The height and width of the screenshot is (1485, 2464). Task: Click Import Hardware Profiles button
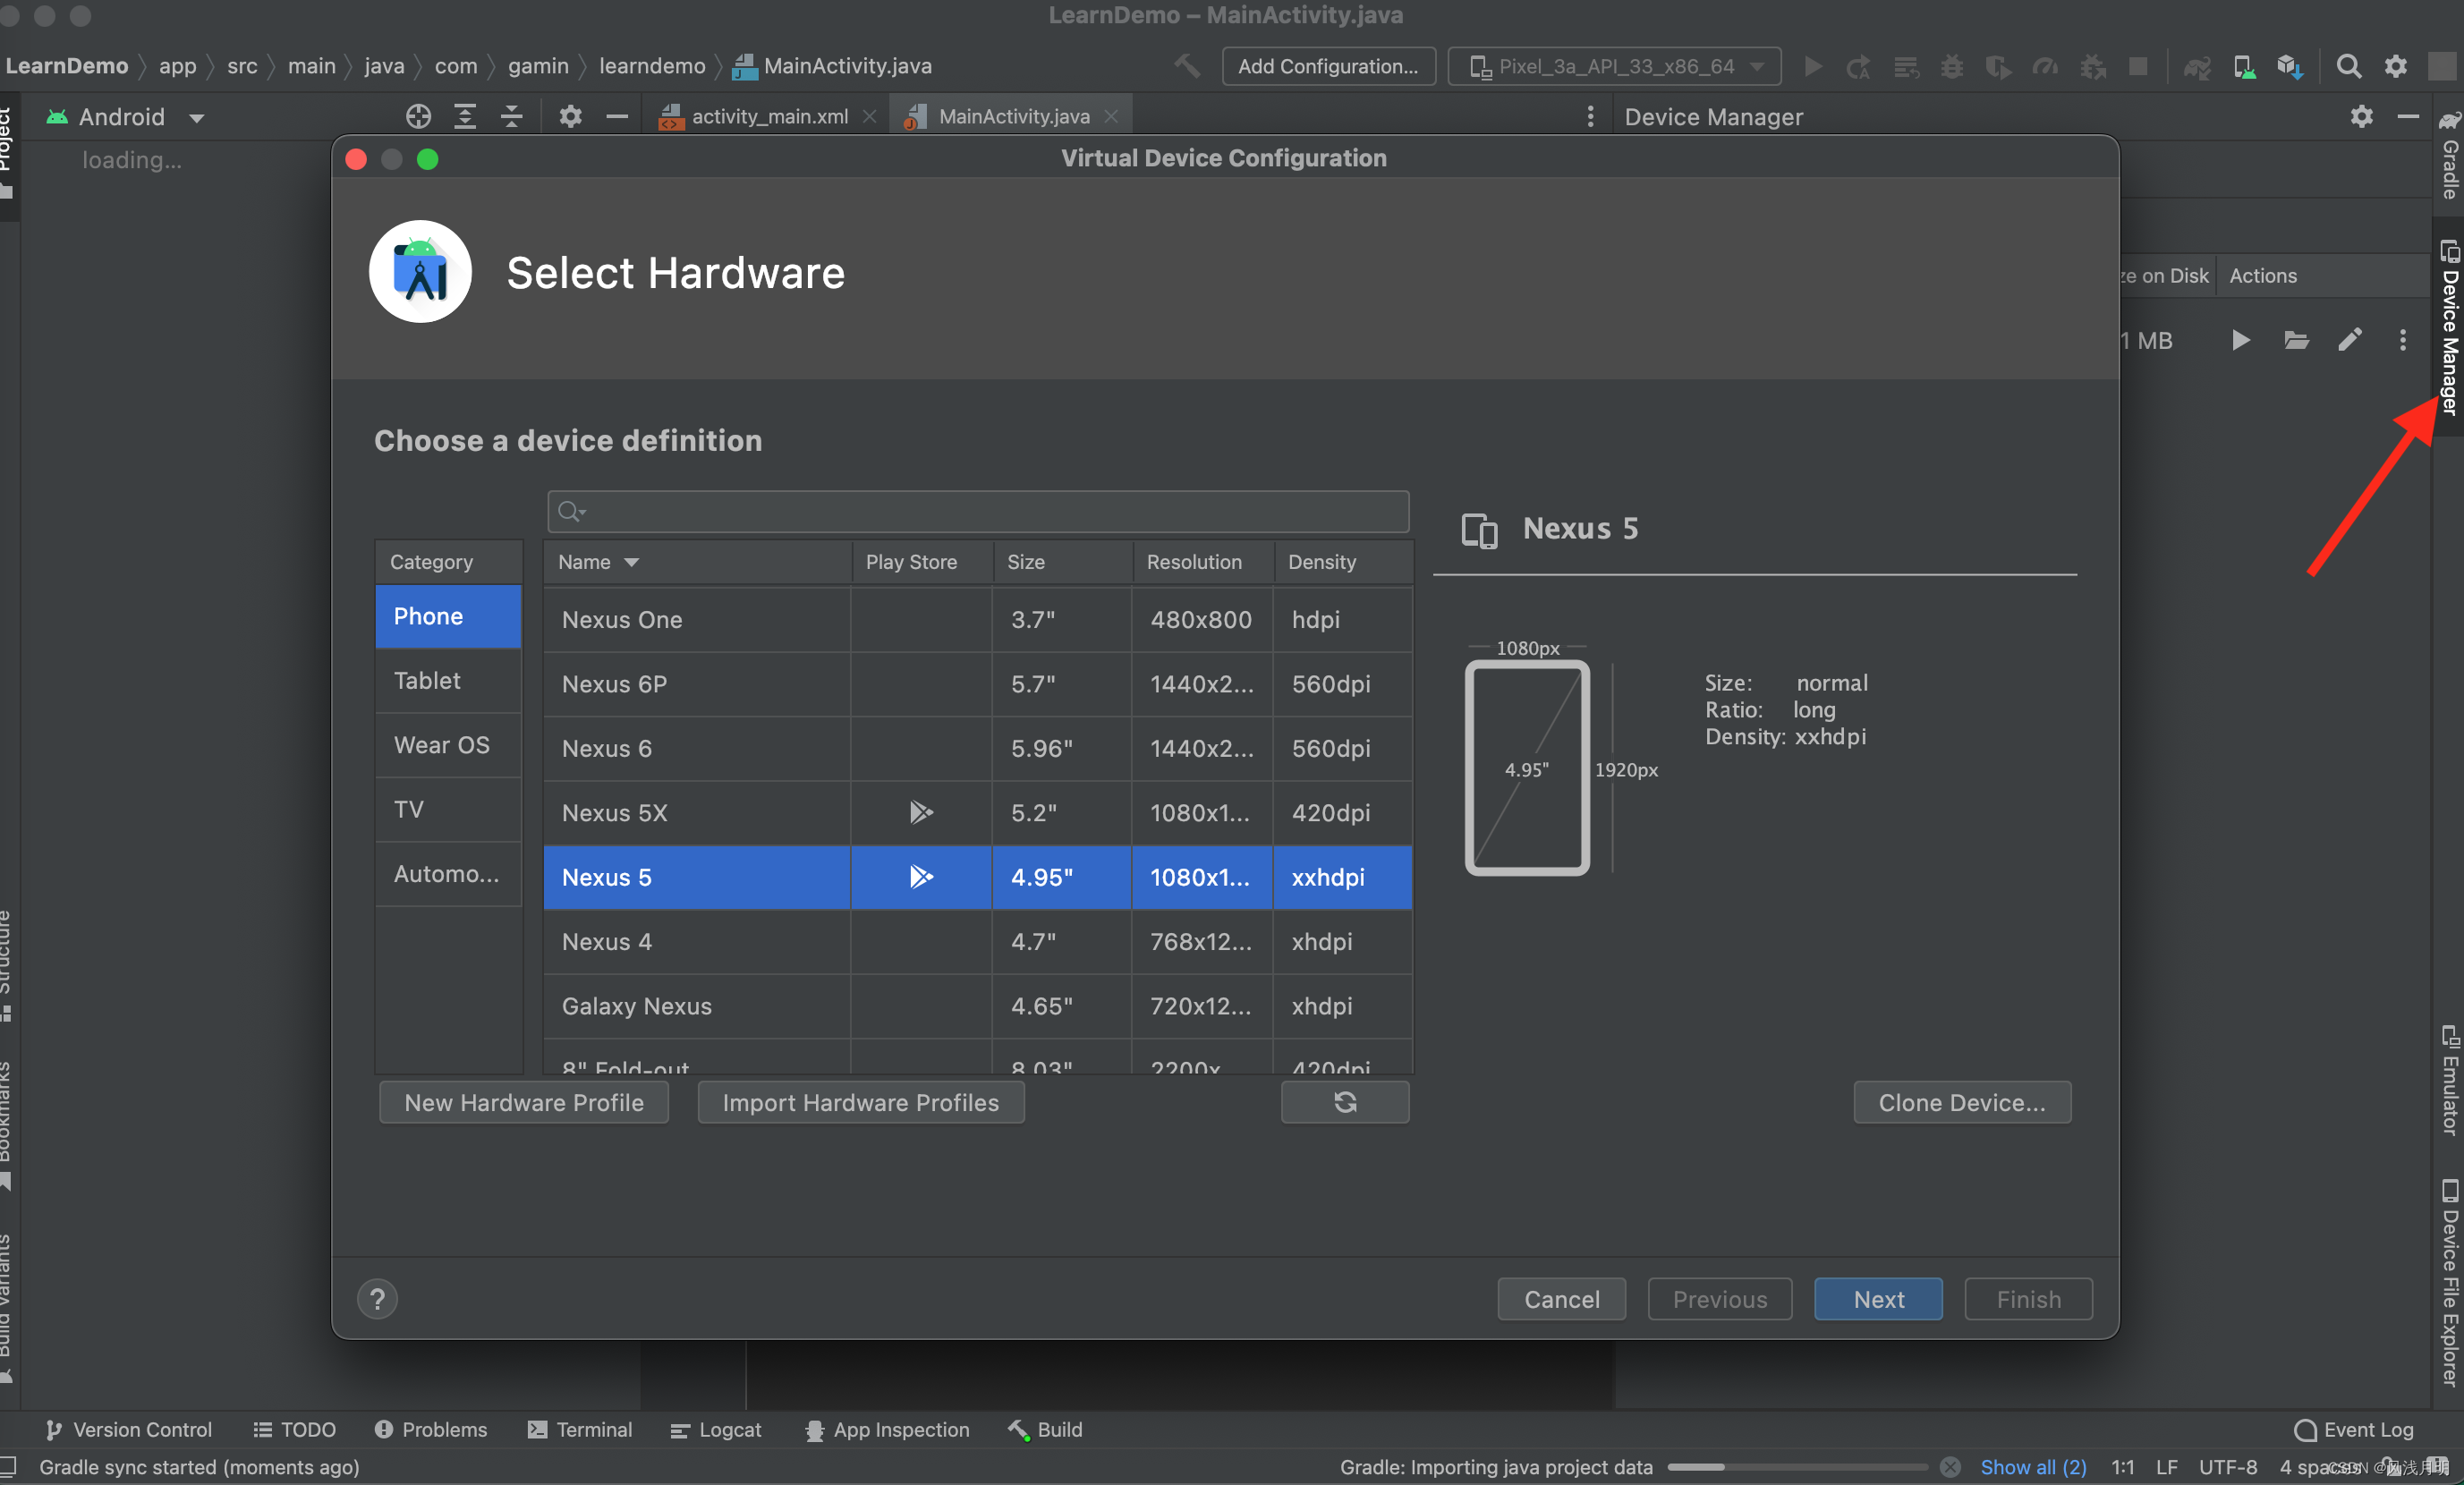860,1102
